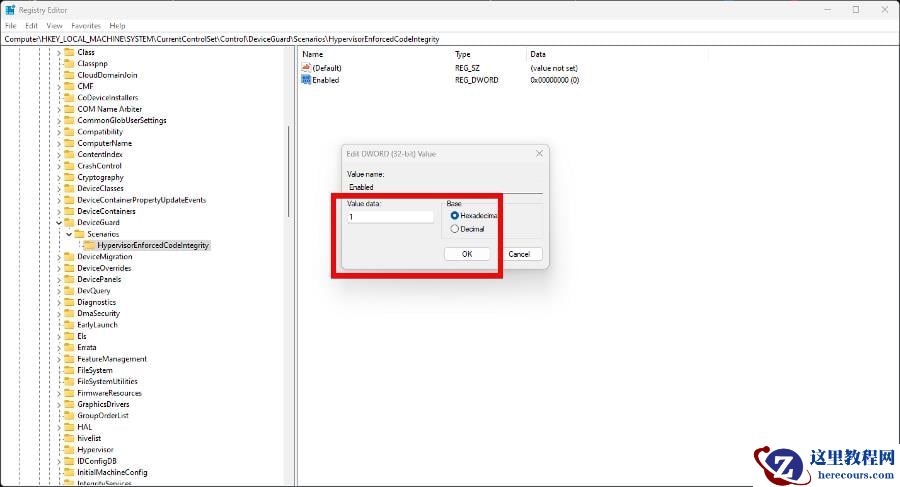Expand the COM Name Arbiter key

[59, 109]
